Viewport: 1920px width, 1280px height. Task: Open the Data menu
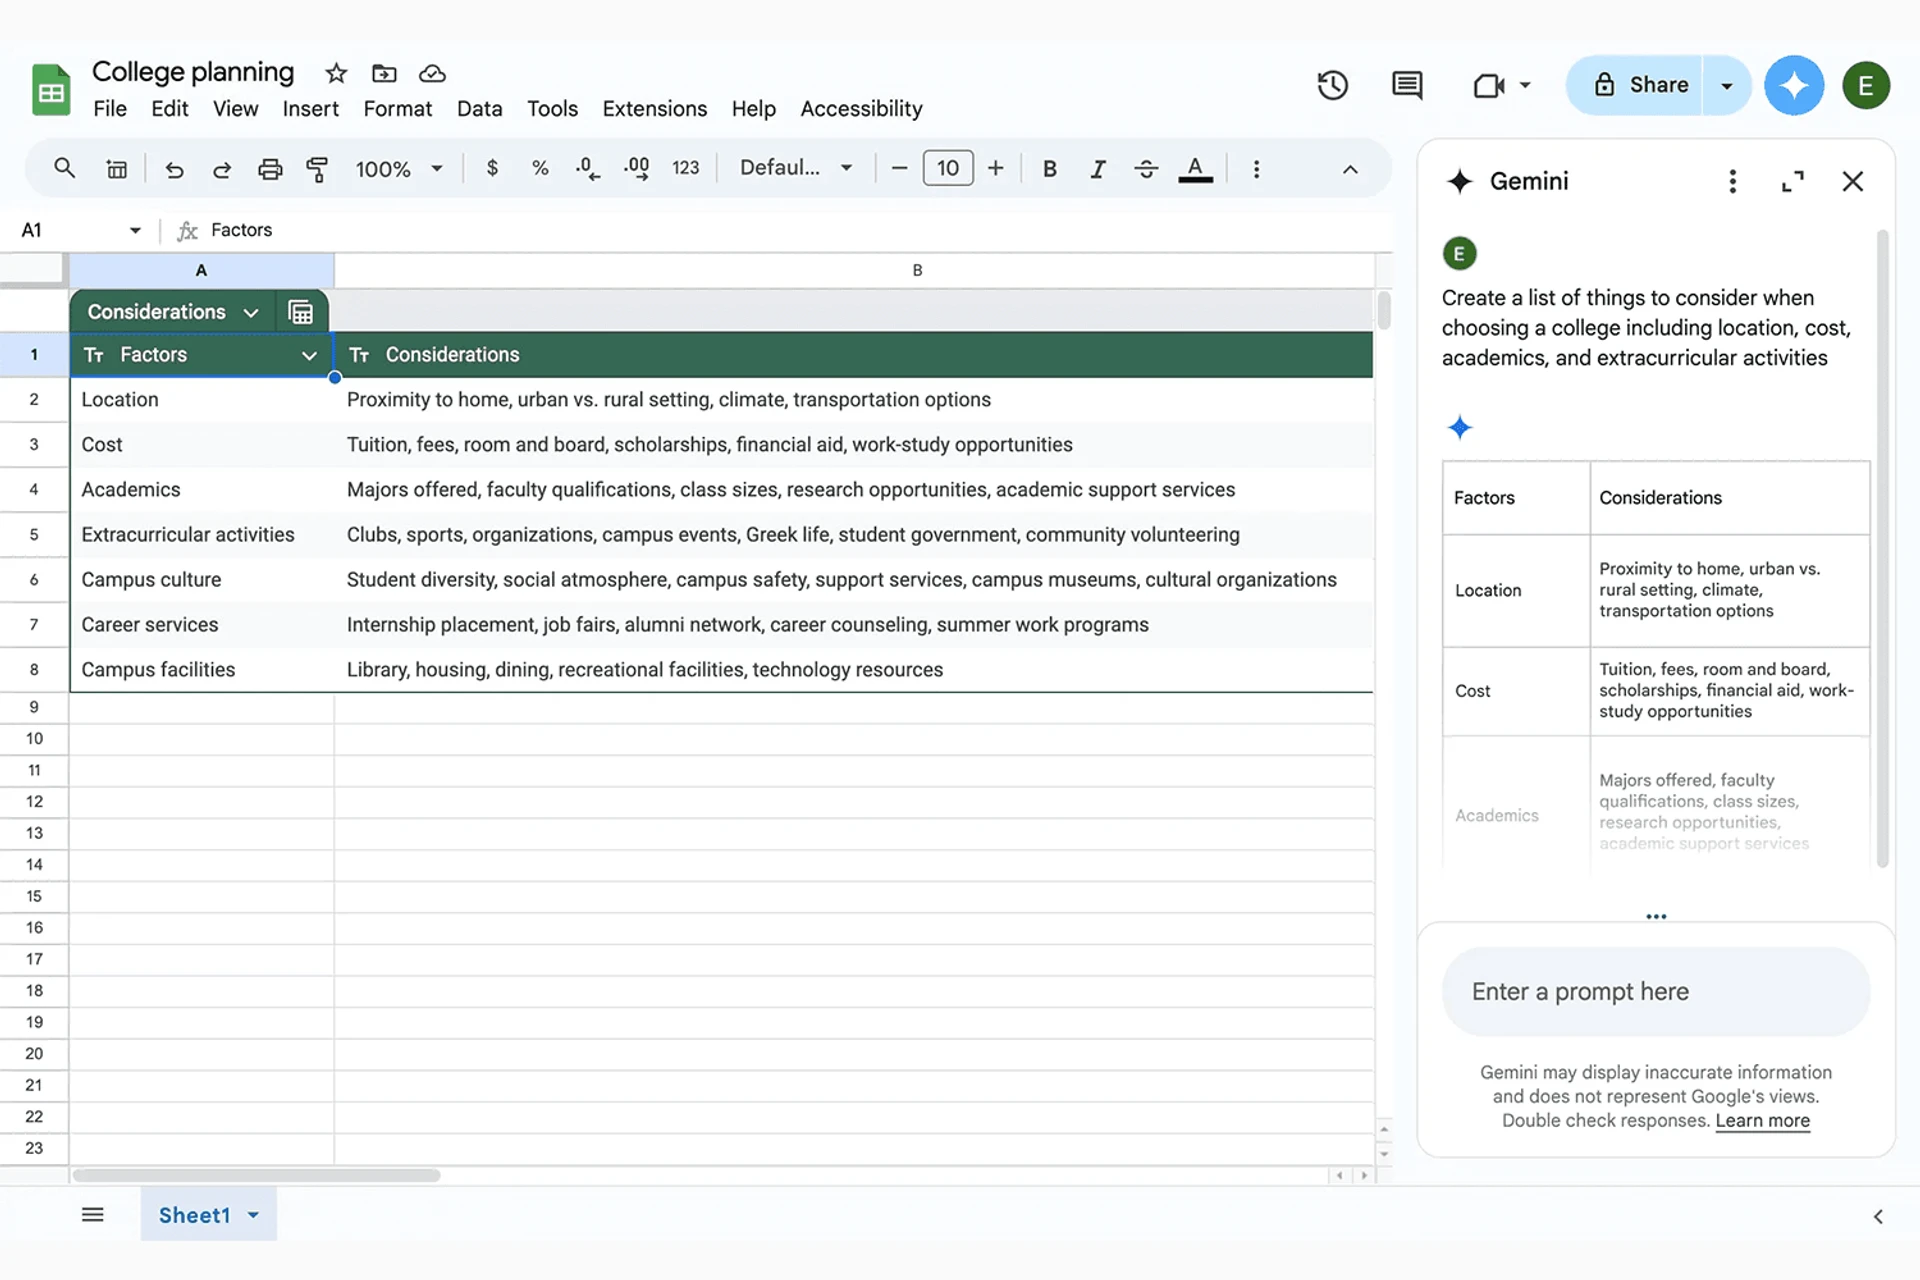pos(480,108)
